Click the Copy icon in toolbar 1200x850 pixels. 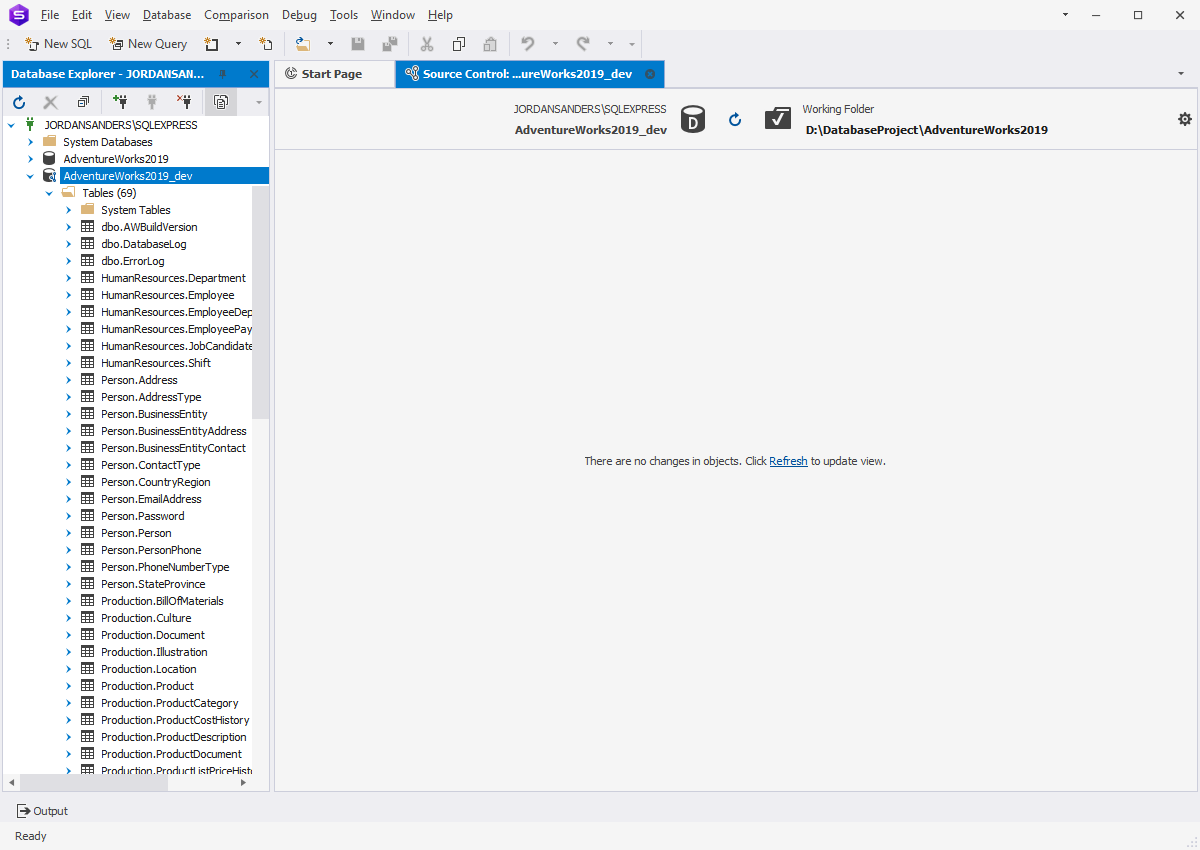[x=459, y=44]
